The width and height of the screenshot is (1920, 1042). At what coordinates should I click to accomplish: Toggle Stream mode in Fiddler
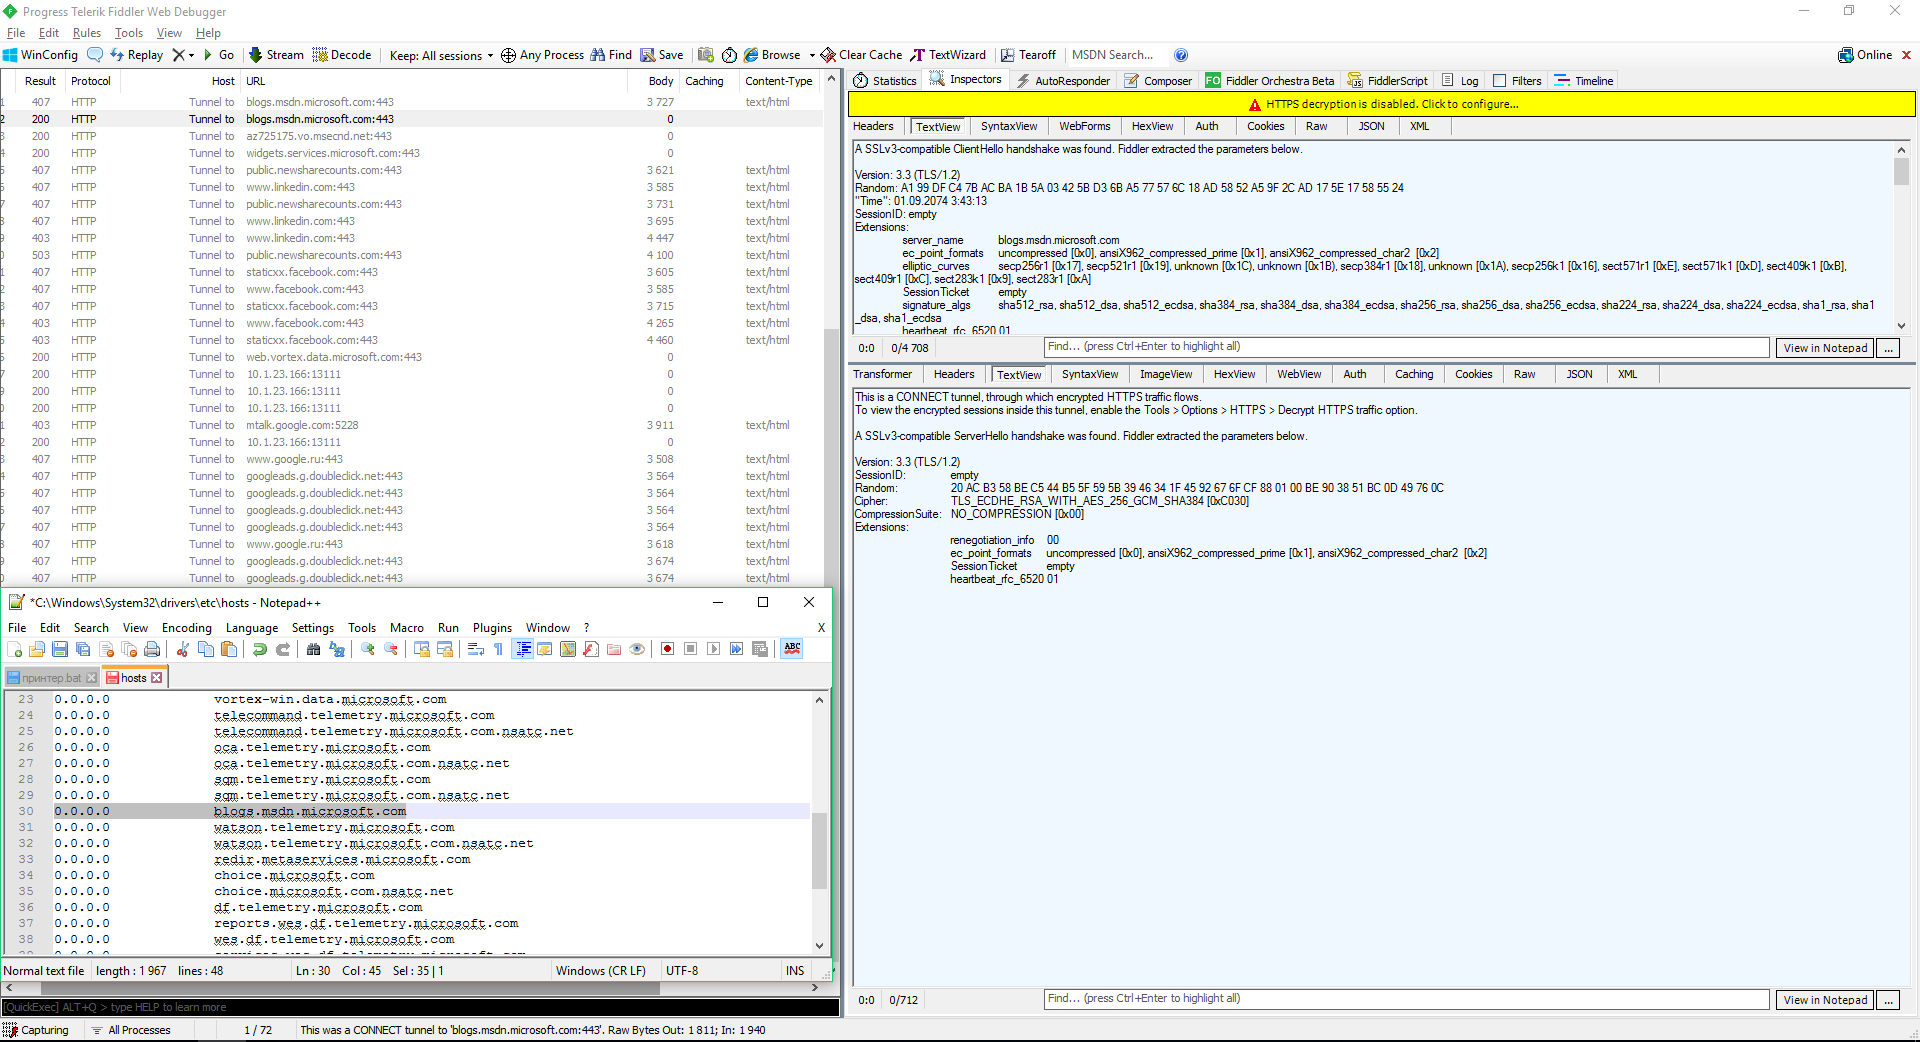(276, 55)
